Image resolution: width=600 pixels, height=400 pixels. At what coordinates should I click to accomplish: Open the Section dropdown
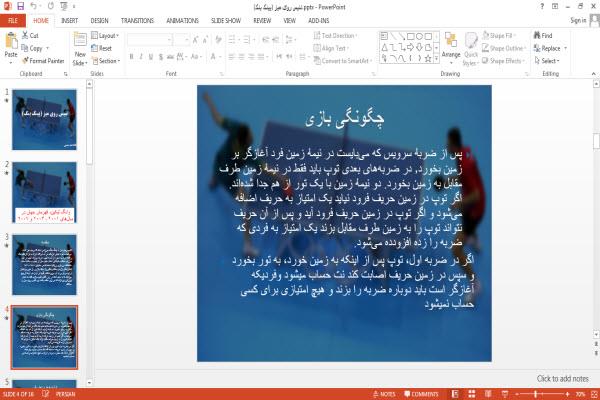tap(106, 61)
